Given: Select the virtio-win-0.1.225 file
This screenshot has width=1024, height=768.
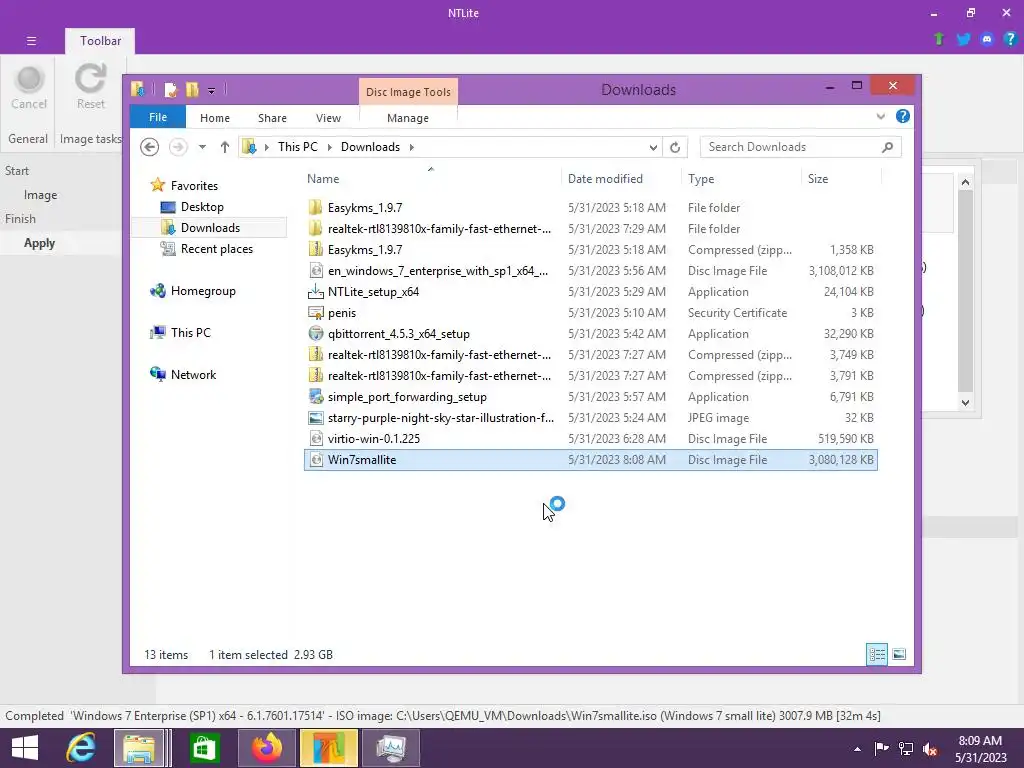Looking at the screenshot, I should pos(590,439).
